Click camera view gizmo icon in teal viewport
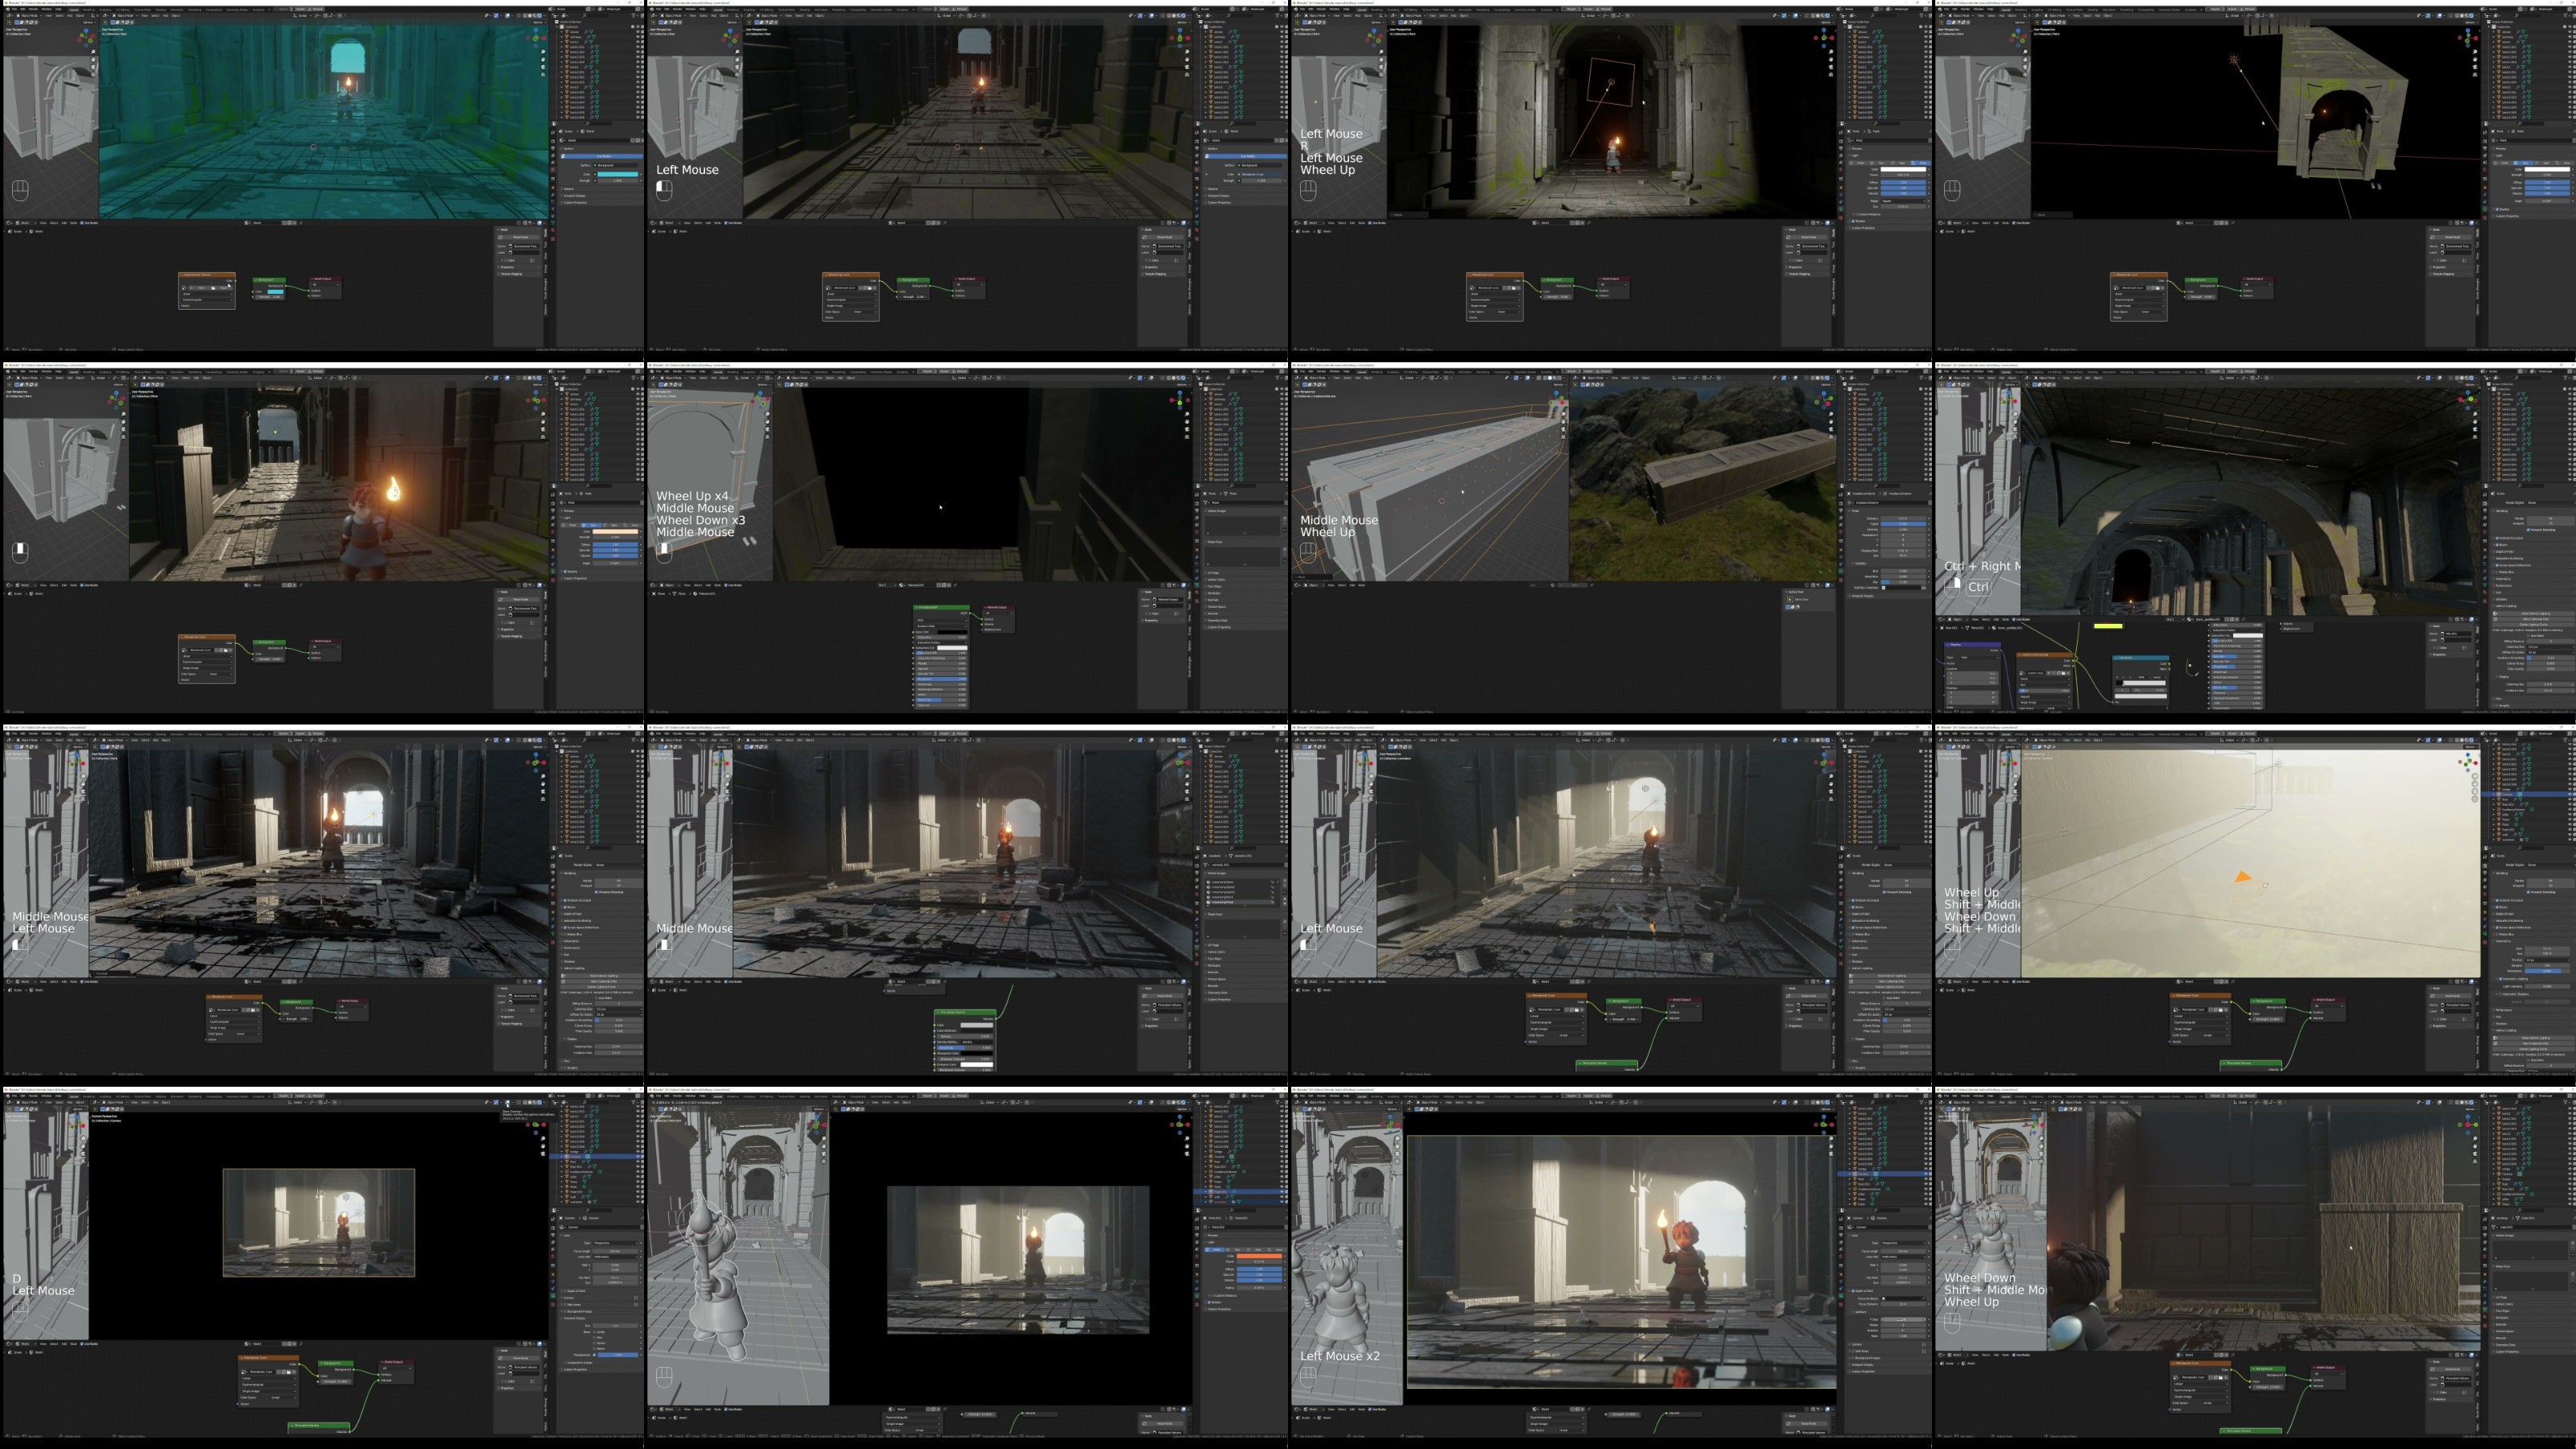Screen dimensions: 2576x1449 tap(544, 67)
